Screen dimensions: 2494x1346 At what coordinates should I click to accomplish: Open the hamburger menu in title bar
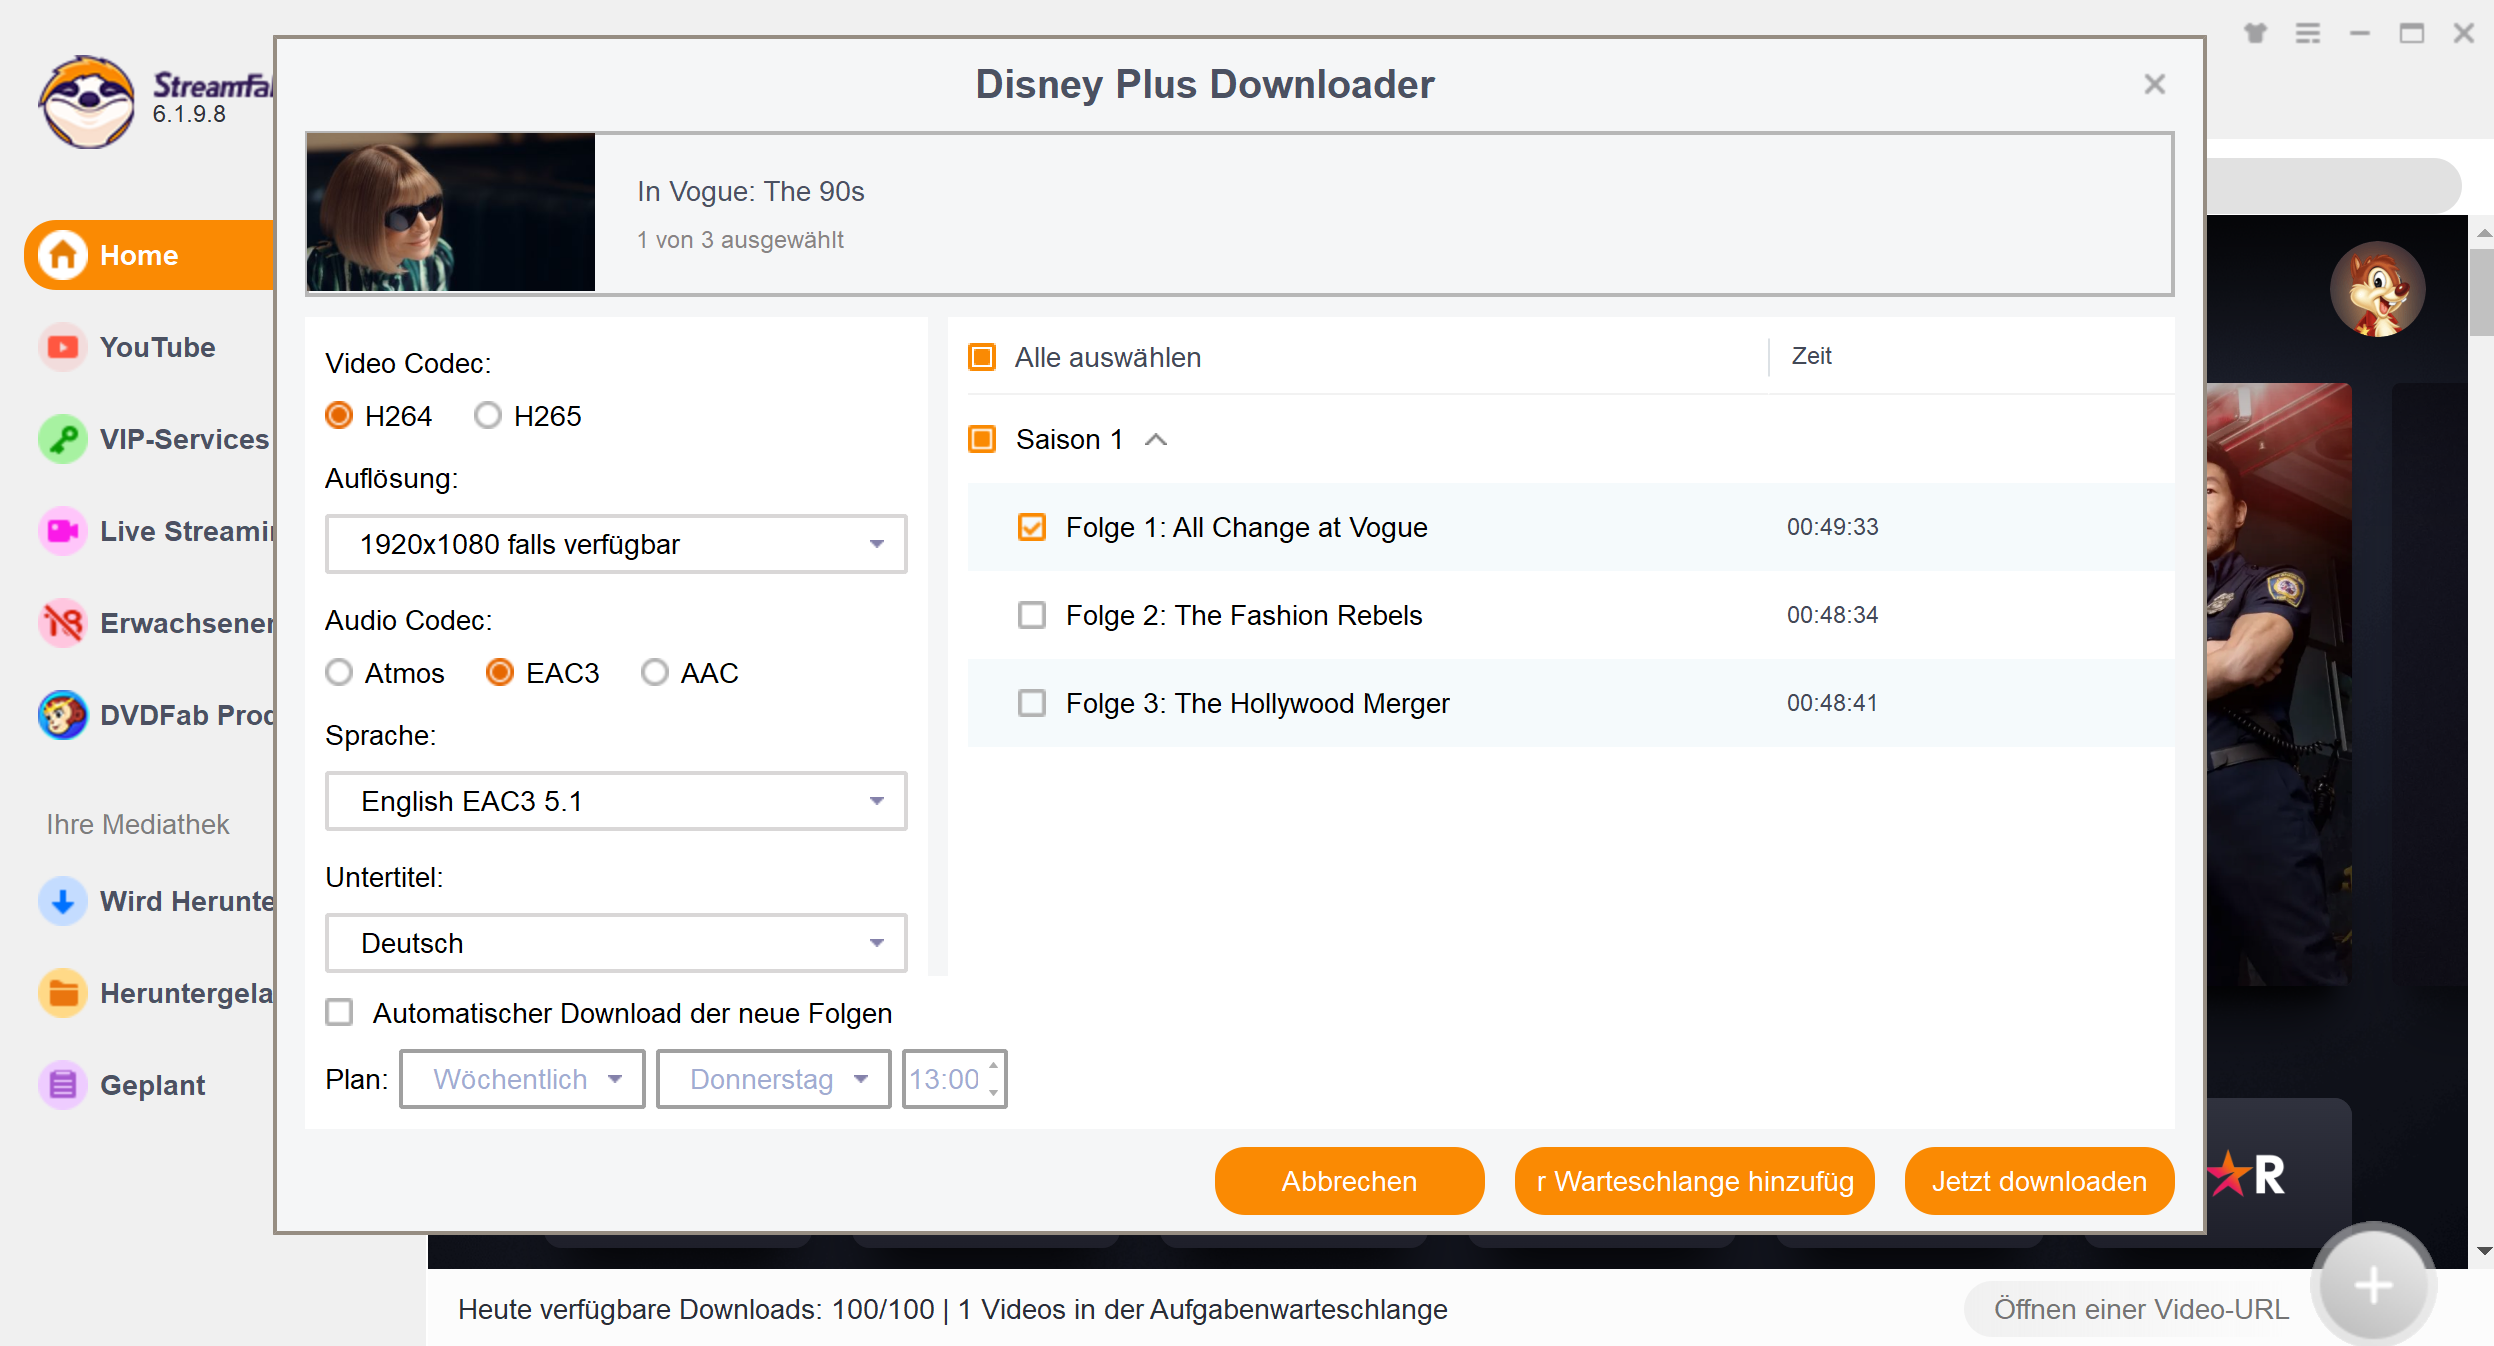pyautogui.click(x=2307, y=33)
